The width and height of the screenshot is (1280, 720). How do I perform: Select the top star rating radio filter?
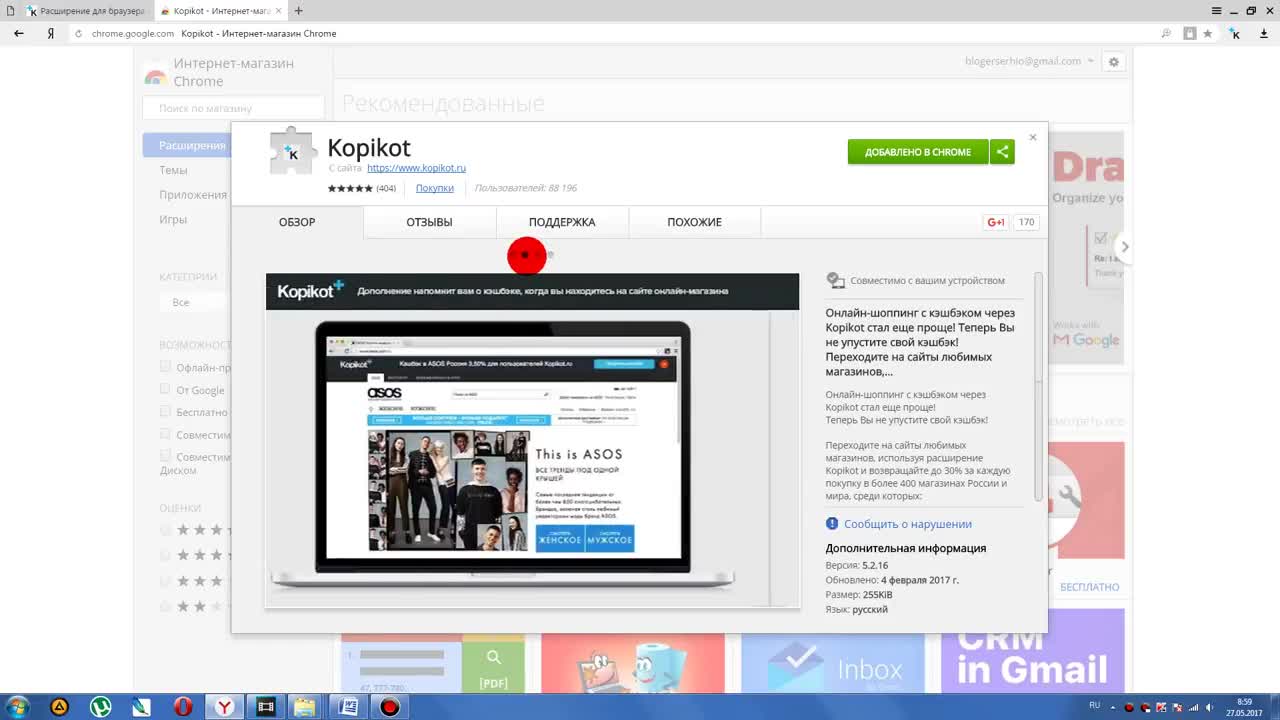[166, 530]
